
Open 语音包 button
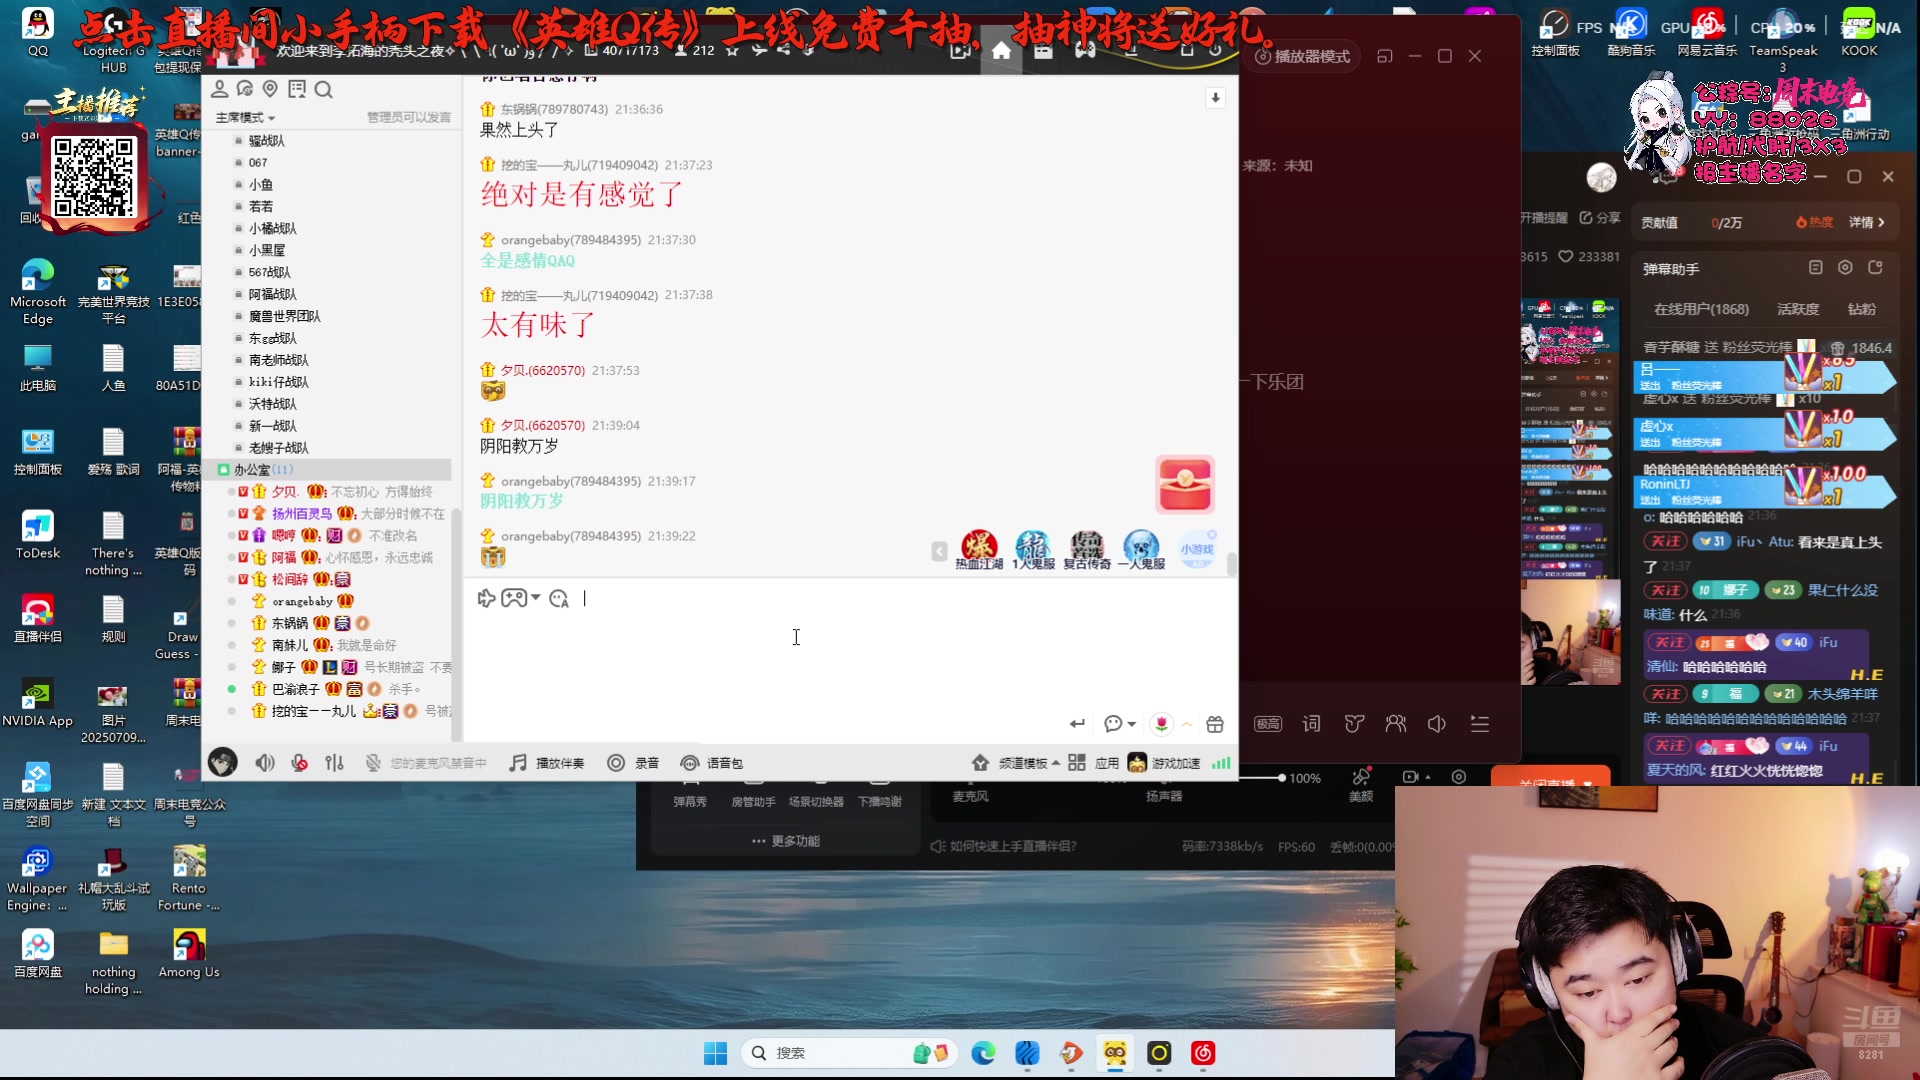click(x=711, y=763)
